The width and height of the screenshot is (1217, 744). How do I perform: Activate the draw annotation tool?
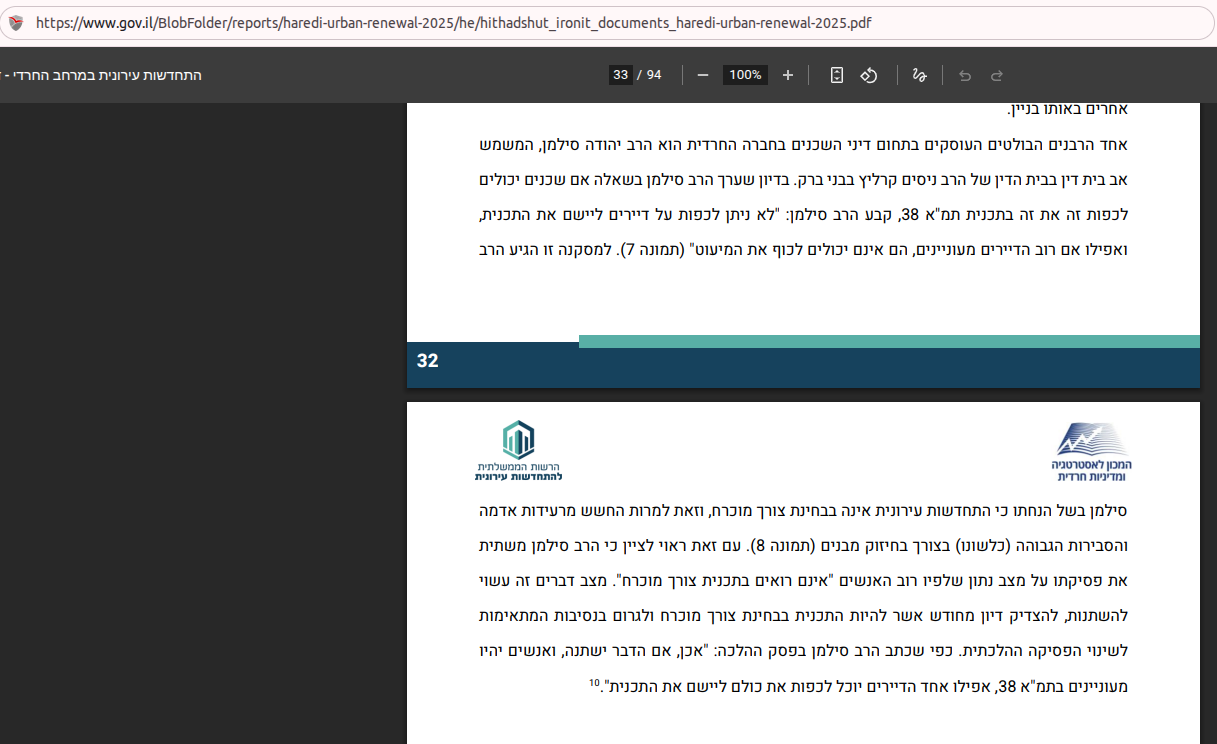pos(919,75)
